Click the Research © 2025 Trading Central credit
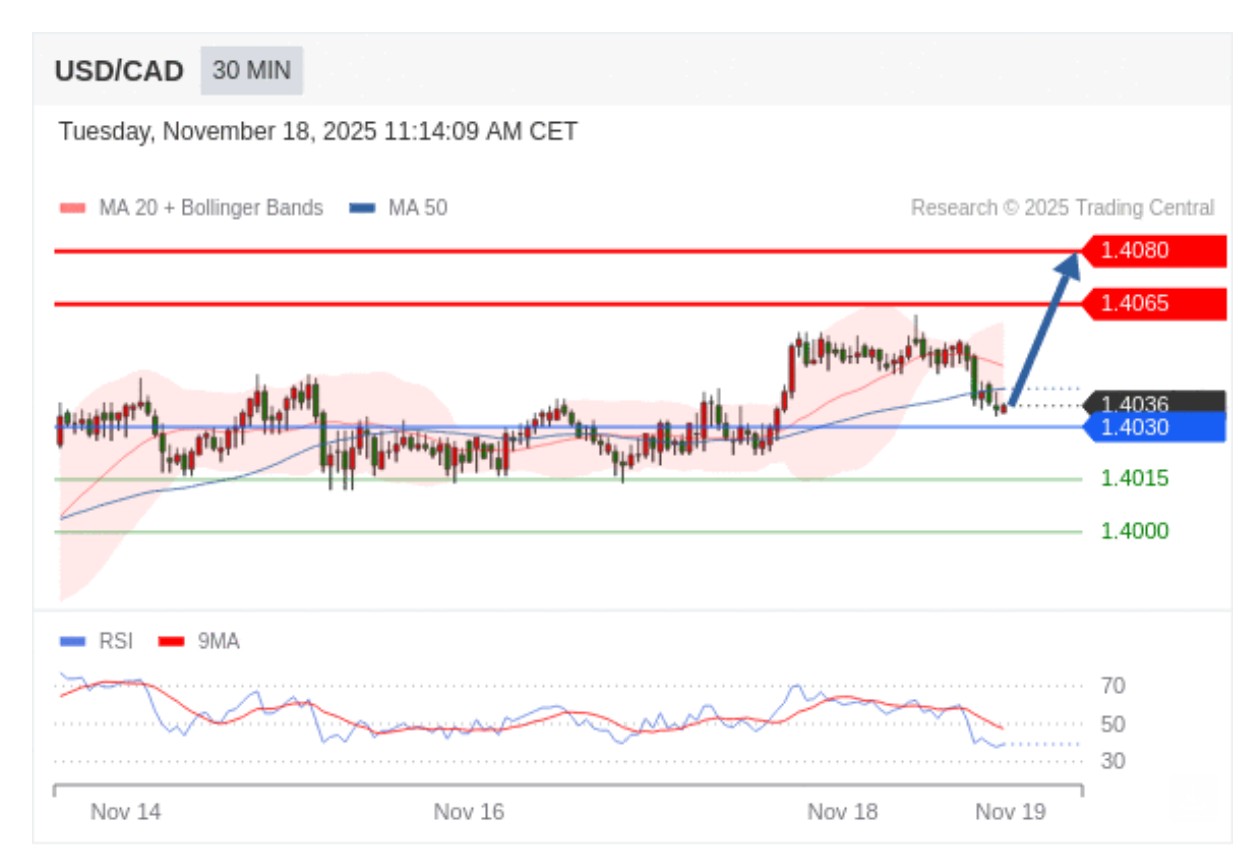This screenshot has width=1248, height=864. [x=1062, y=208]
